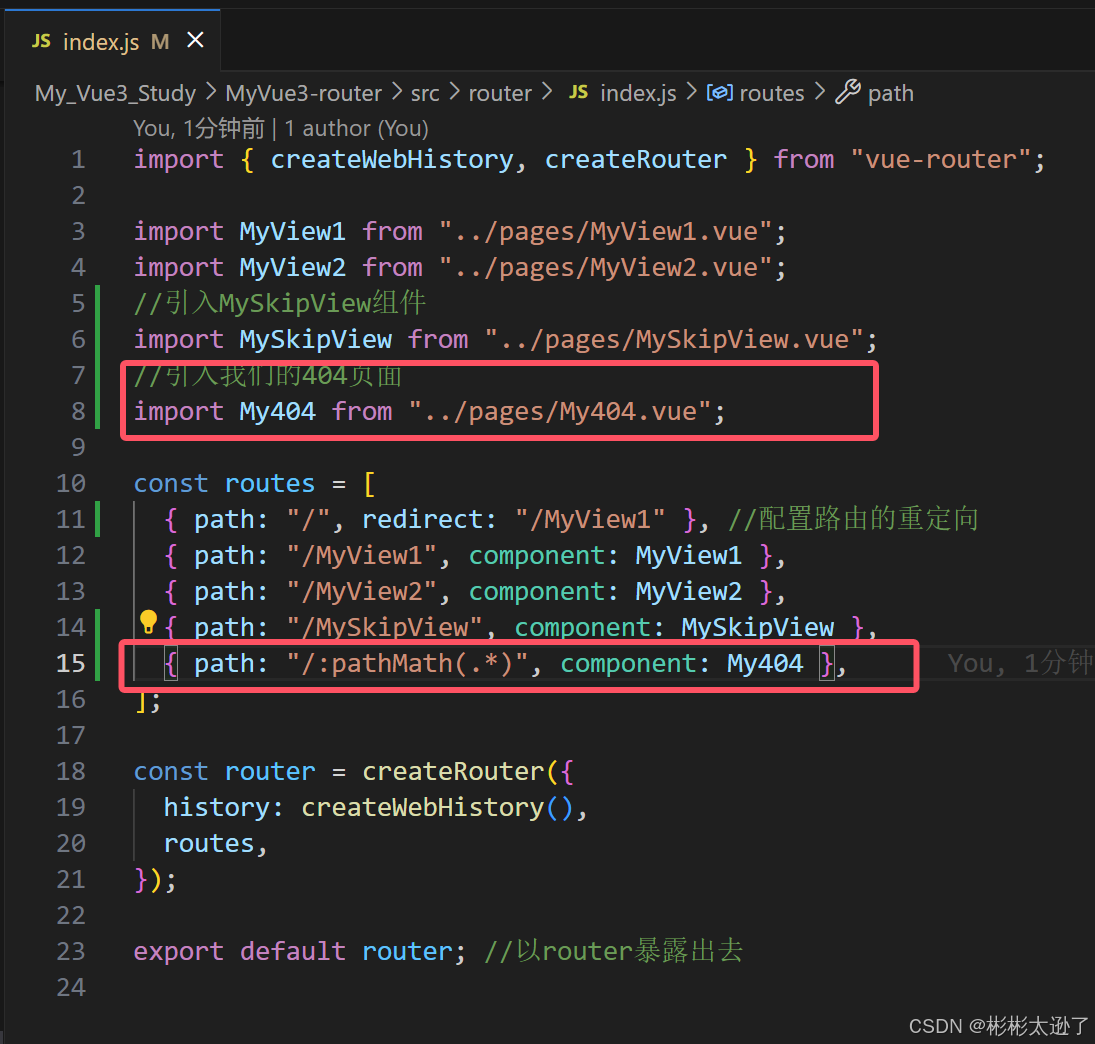Viewport: 1095px width, 1044px height.
Task: Open MyVue3-router breadcrumb
Action: [x=304, y=93]
